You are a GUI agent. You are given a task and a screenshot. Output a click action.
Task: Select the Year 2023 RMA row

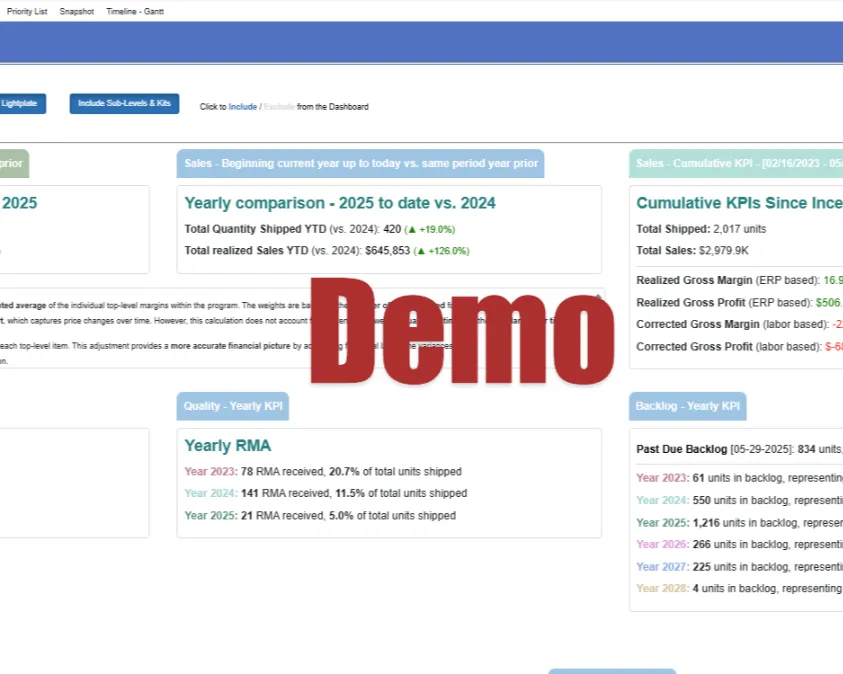322,472
